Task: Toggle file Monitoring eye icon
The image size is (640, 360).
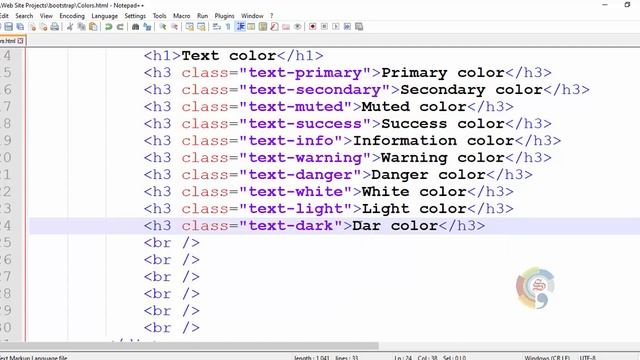Action: click(298, 27)
